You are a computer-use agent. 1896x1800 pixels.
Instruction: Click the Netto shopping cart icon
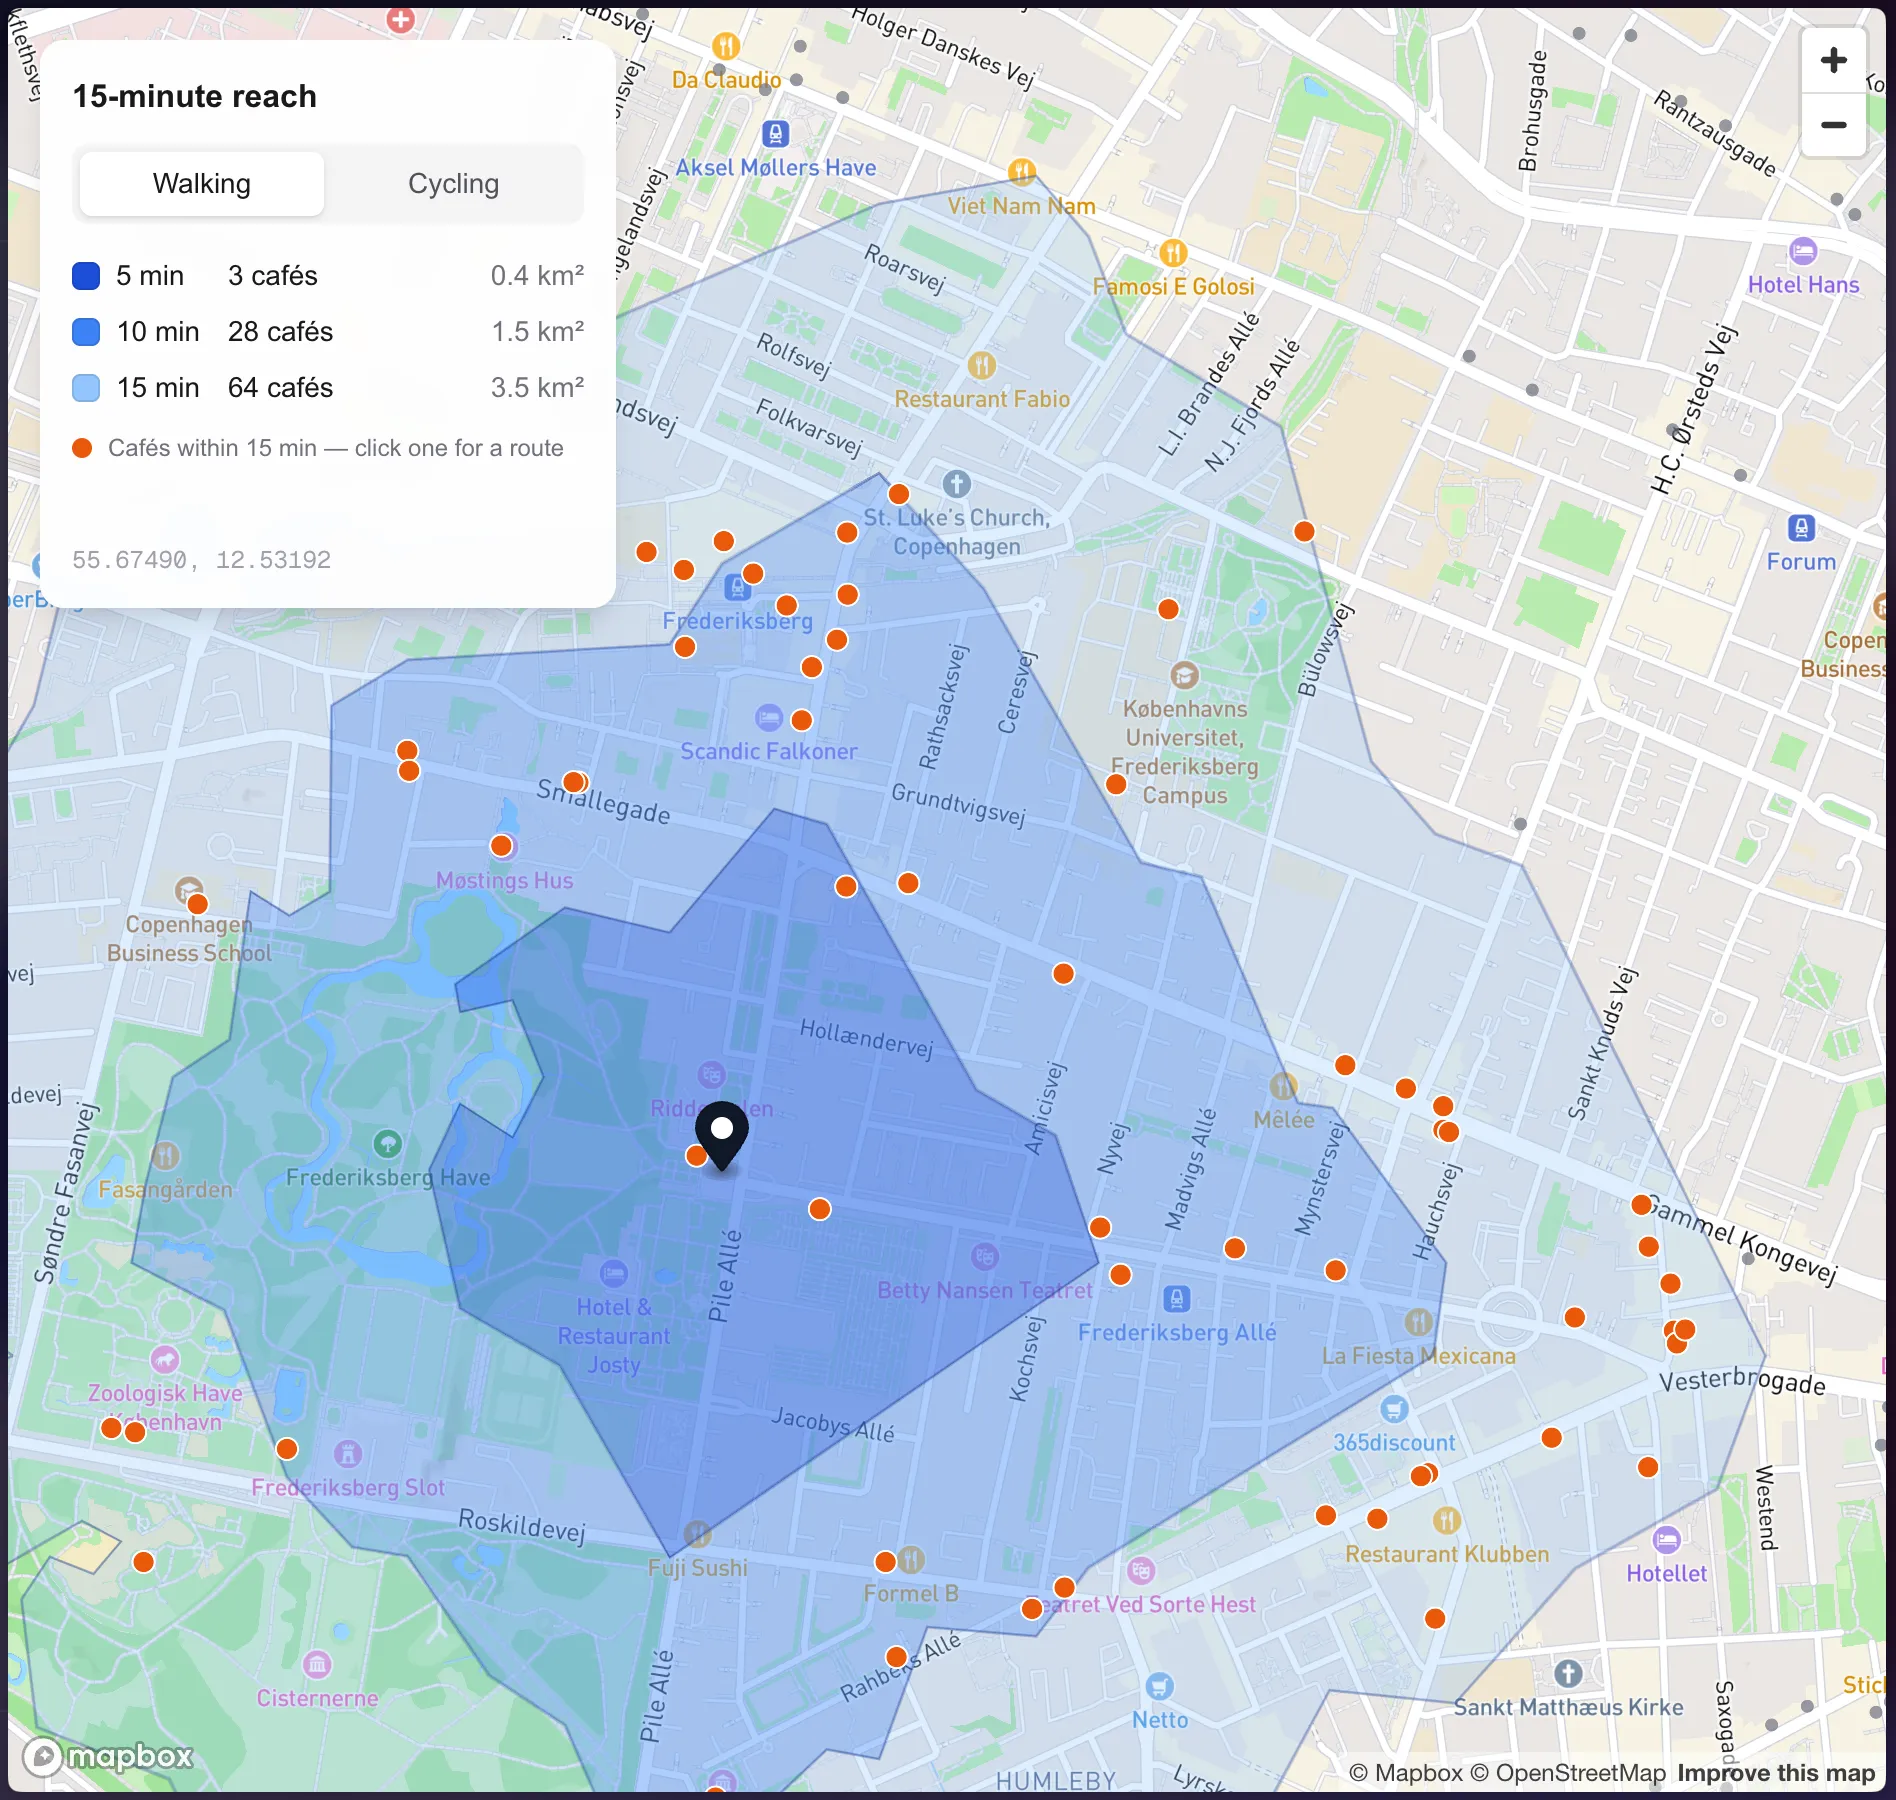pos(1159,1687)
